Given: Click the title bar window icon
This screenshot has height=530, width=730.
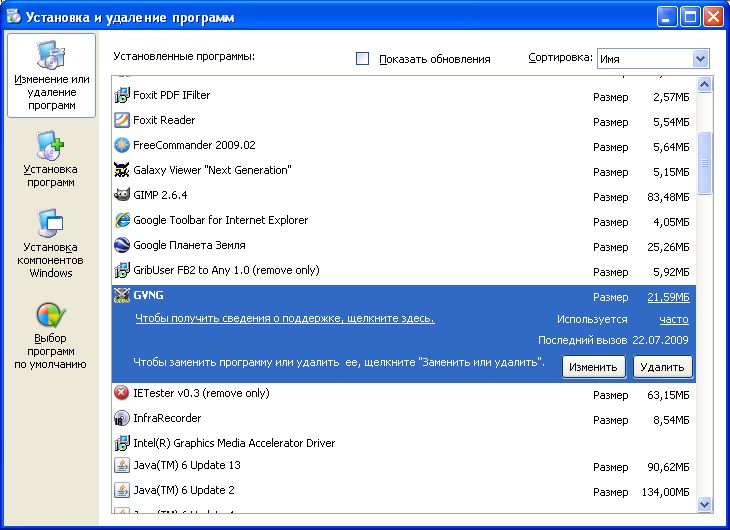Looking at the screenshot, I should 14,16.
